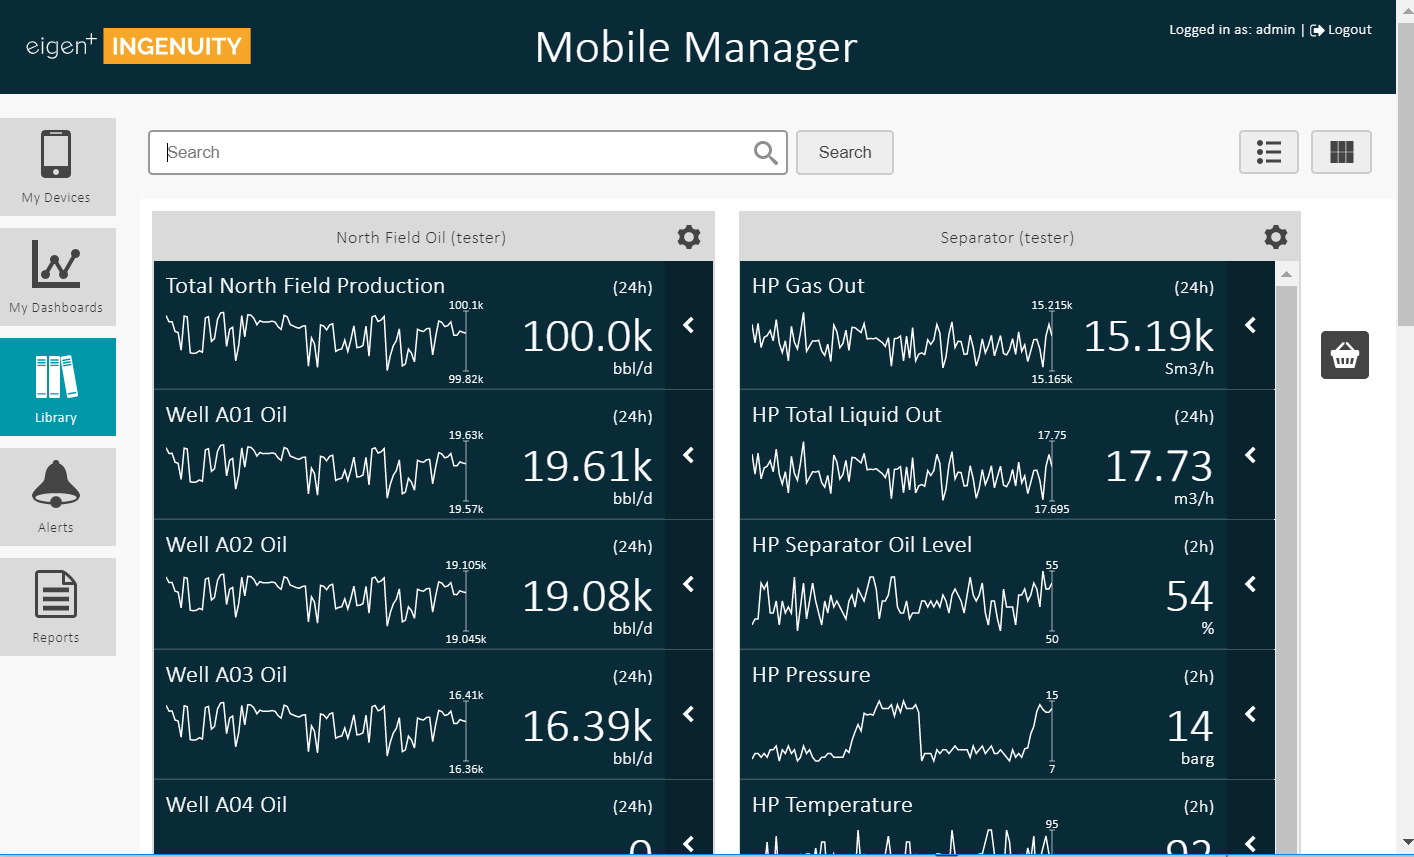Click Total North Field Production trend chart
This screenshot has height=857, width=1414.
coord(316,340)
